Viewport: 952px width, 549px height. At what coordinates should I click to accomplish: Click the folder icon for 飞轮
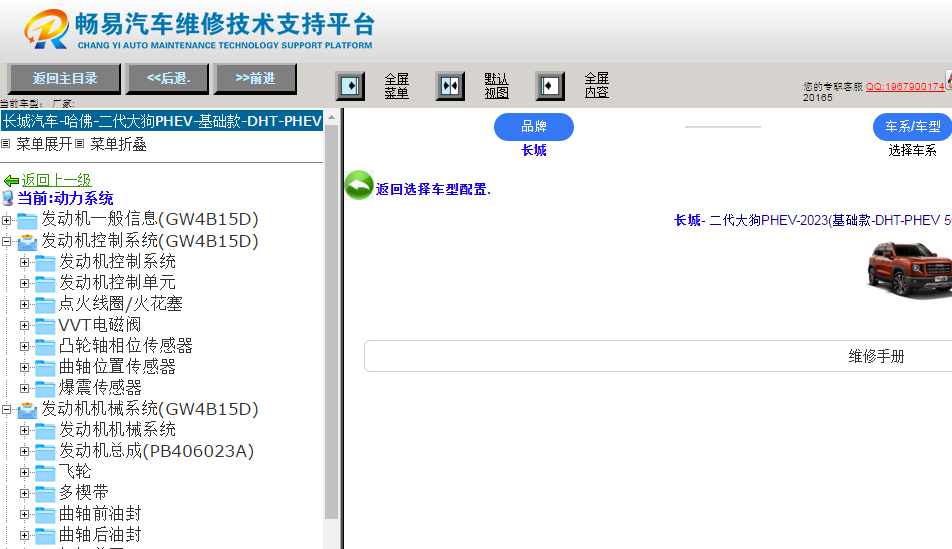click(x=45, y=472)
